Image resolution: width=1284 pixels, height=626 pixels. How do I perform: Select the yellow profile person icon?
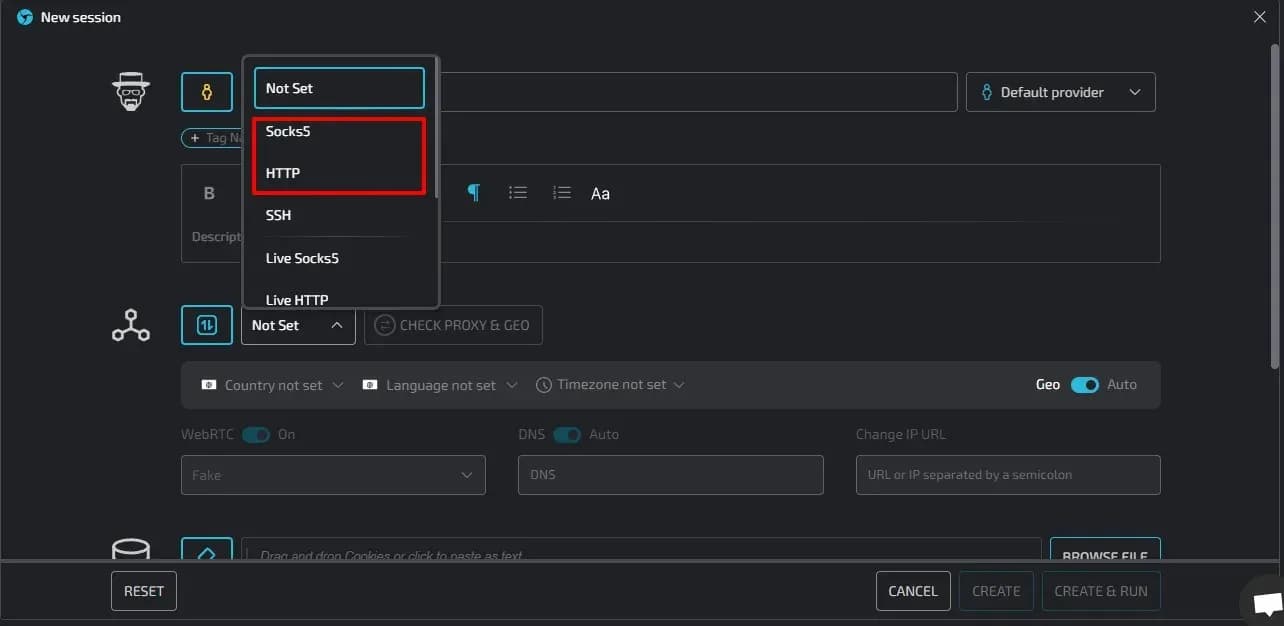pyautogui.click(x=206, y=91)
